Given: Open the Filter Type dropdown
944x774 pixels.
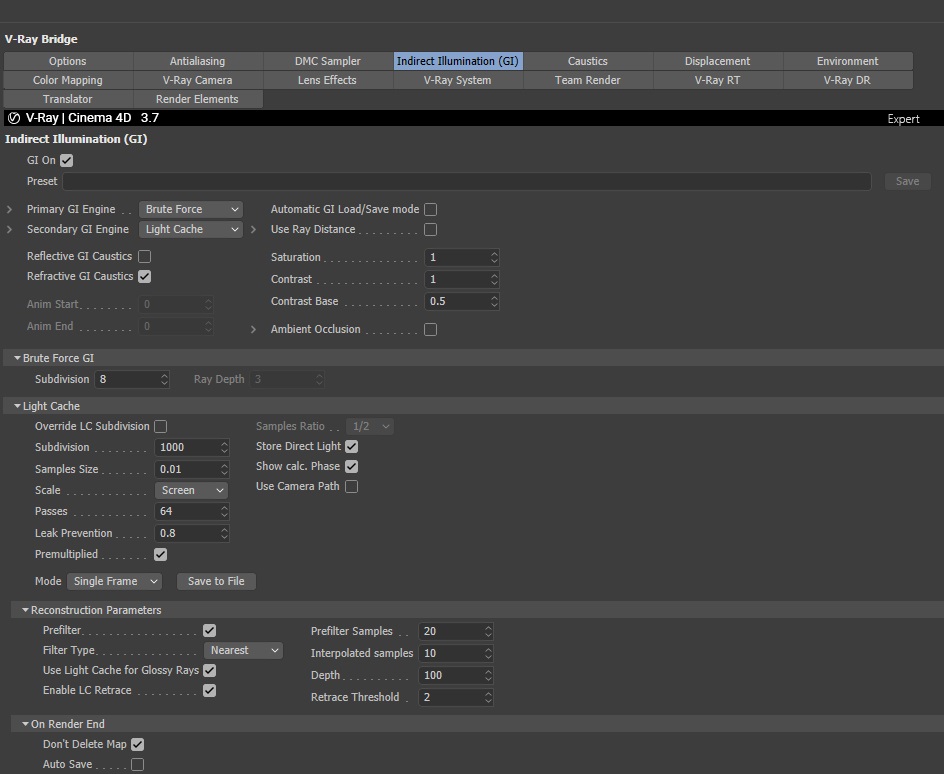Looking at the screenshot, I should (243, 651).
